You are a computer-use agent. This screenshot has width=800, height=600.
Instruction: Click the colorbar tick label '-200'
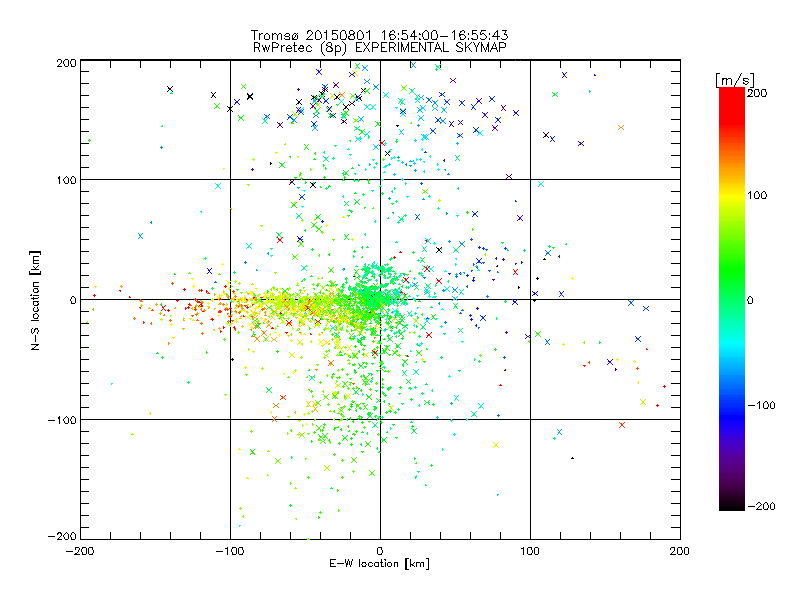coord(761,506)
